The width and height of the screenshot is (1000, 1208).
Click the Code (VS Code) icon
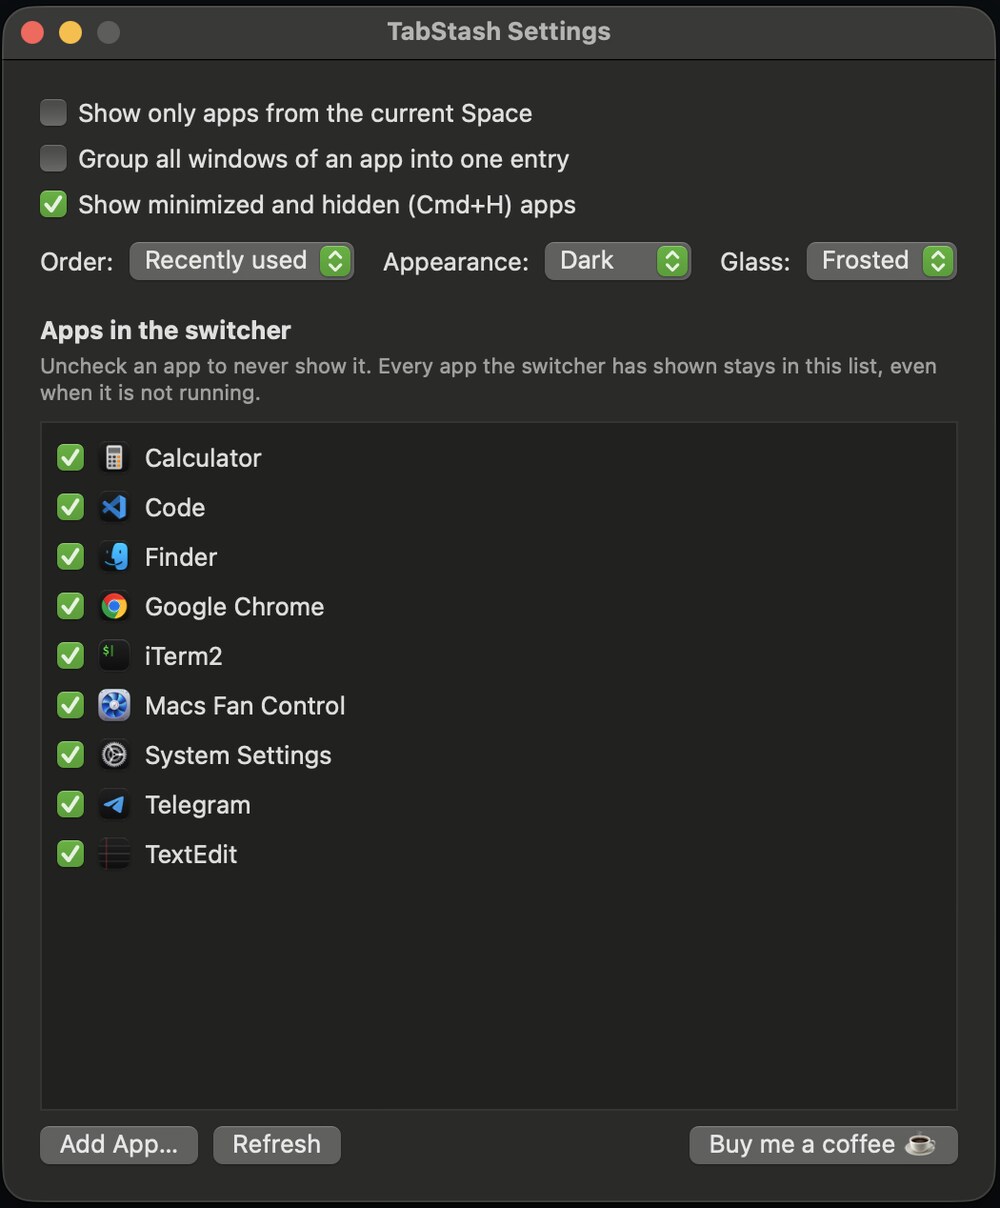(114, 508)
